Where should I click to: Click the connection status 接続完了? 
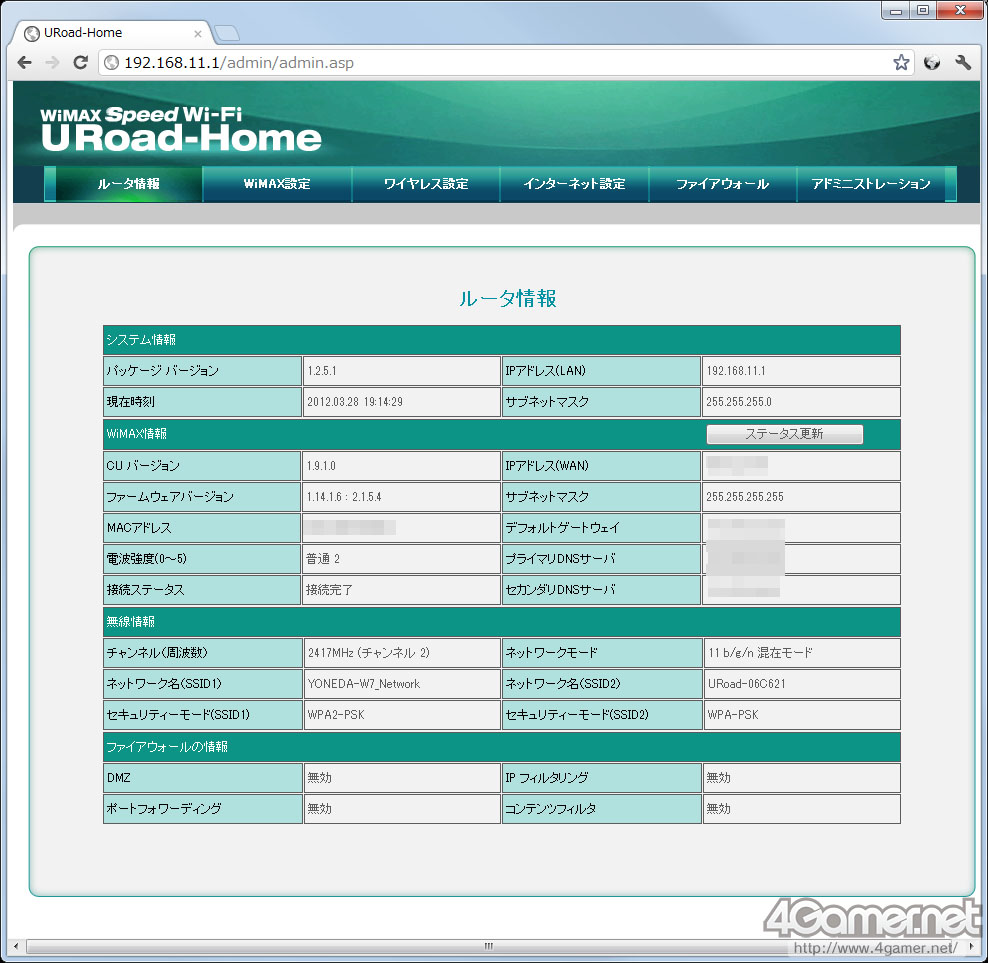[330, 590]
